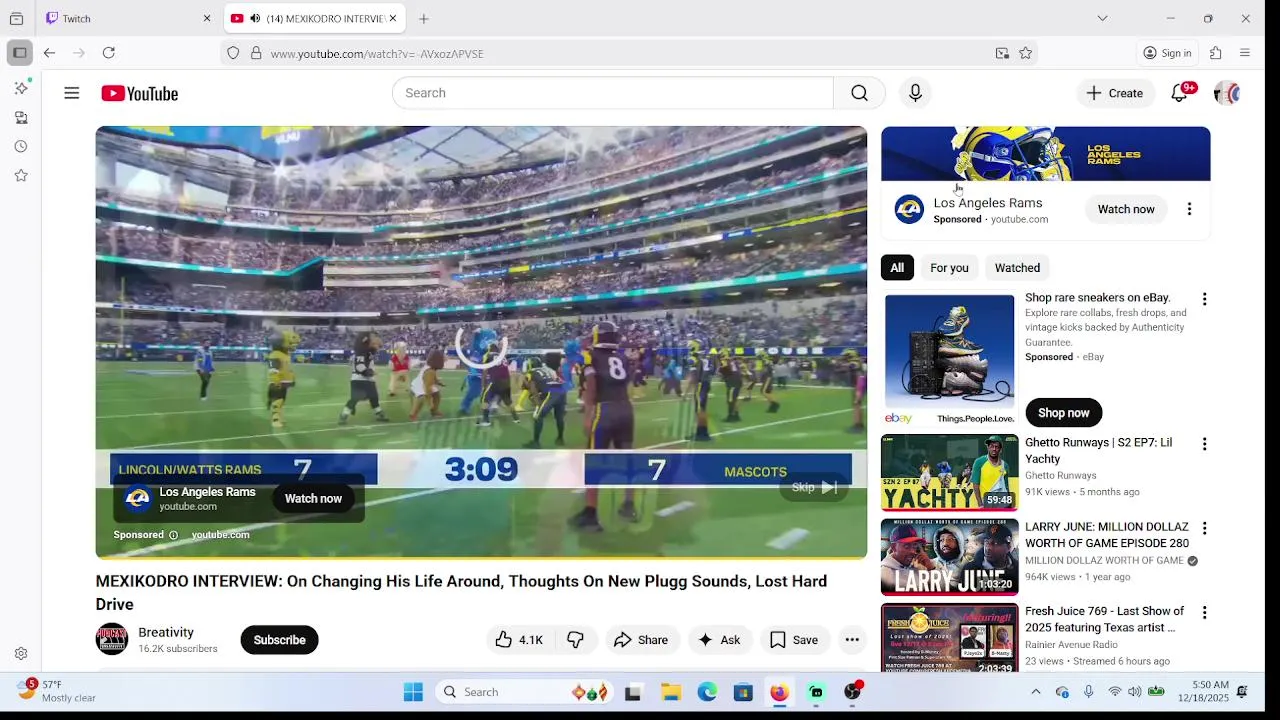
Task: Click the Create button
Action: [x=1115, y=93]
